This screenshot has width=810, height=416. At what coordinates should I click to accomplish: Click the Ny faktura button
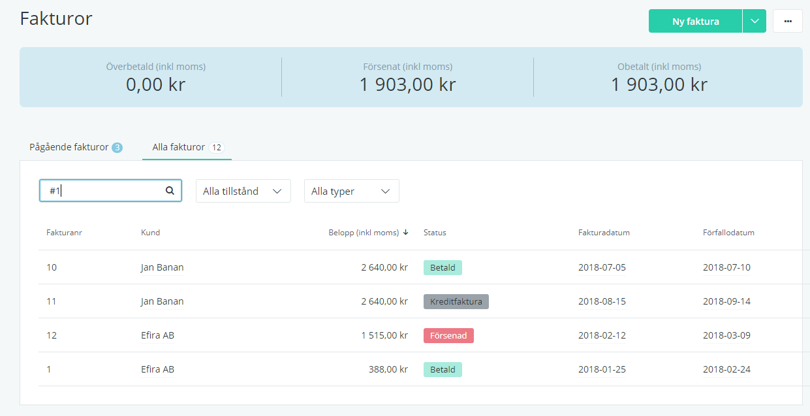coord(695,21)
